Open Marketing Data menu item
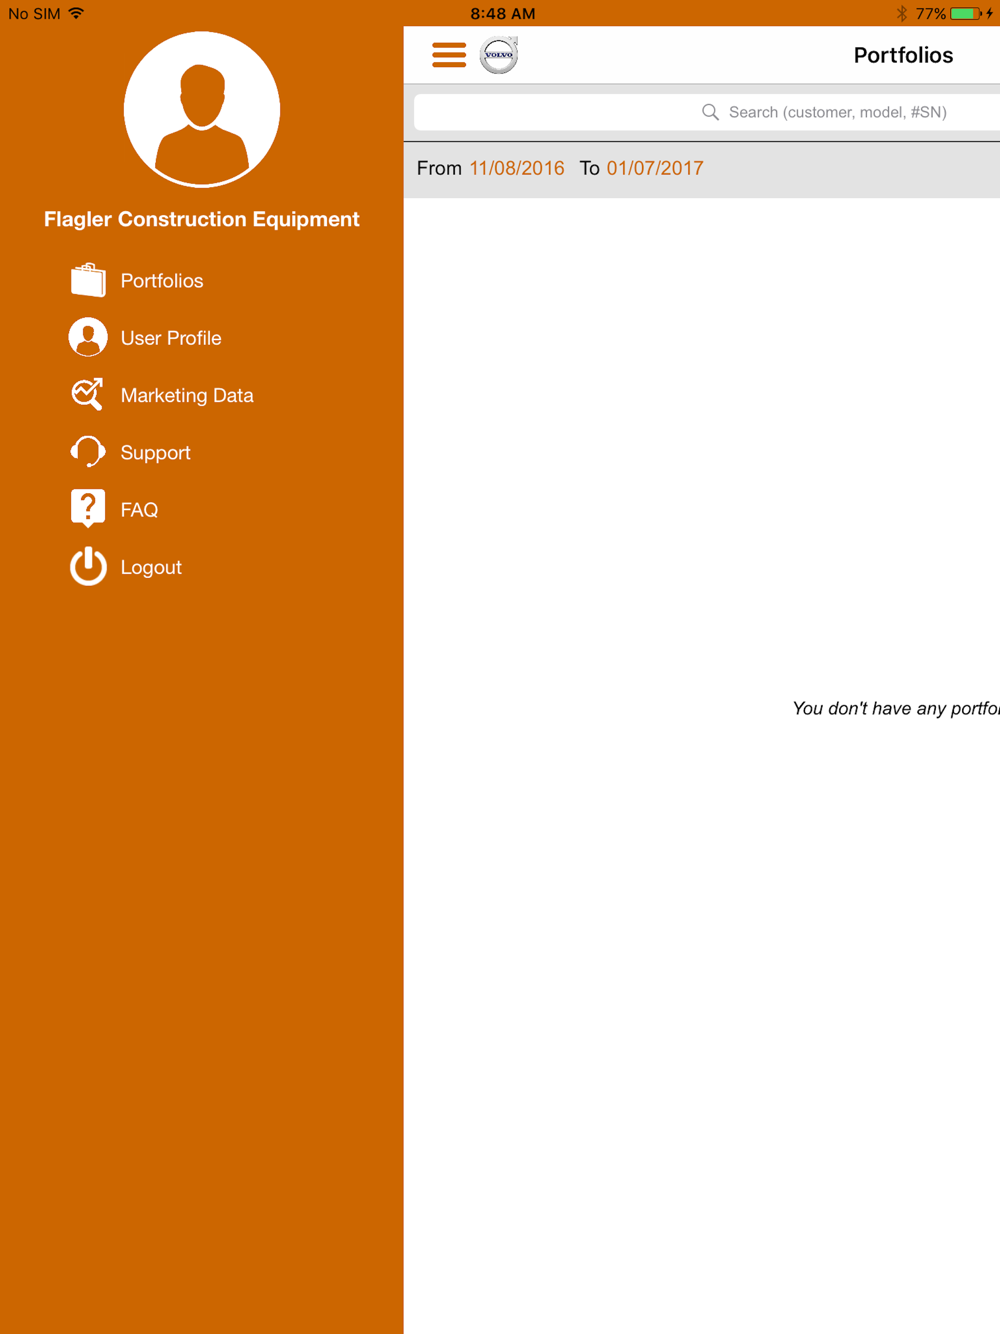The height and width of the screenshot is (1334, 1000). pos(187,395)
